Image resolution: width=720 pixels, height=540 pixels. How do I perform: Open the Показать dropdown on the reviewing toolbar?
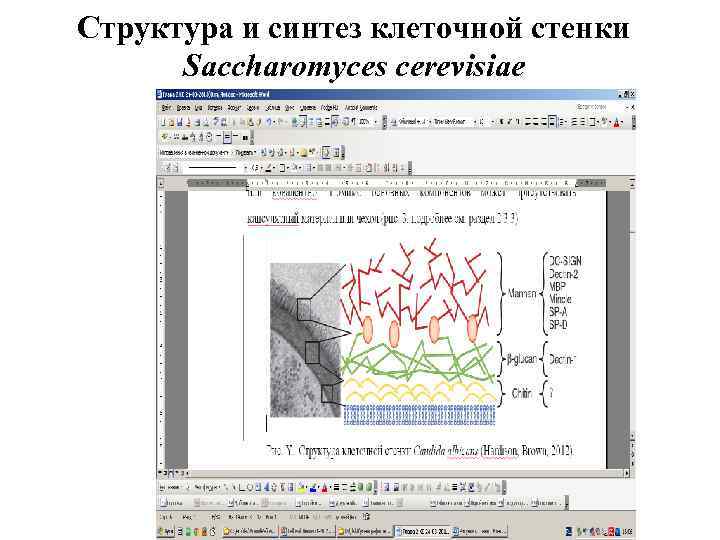tap(245, 152)
